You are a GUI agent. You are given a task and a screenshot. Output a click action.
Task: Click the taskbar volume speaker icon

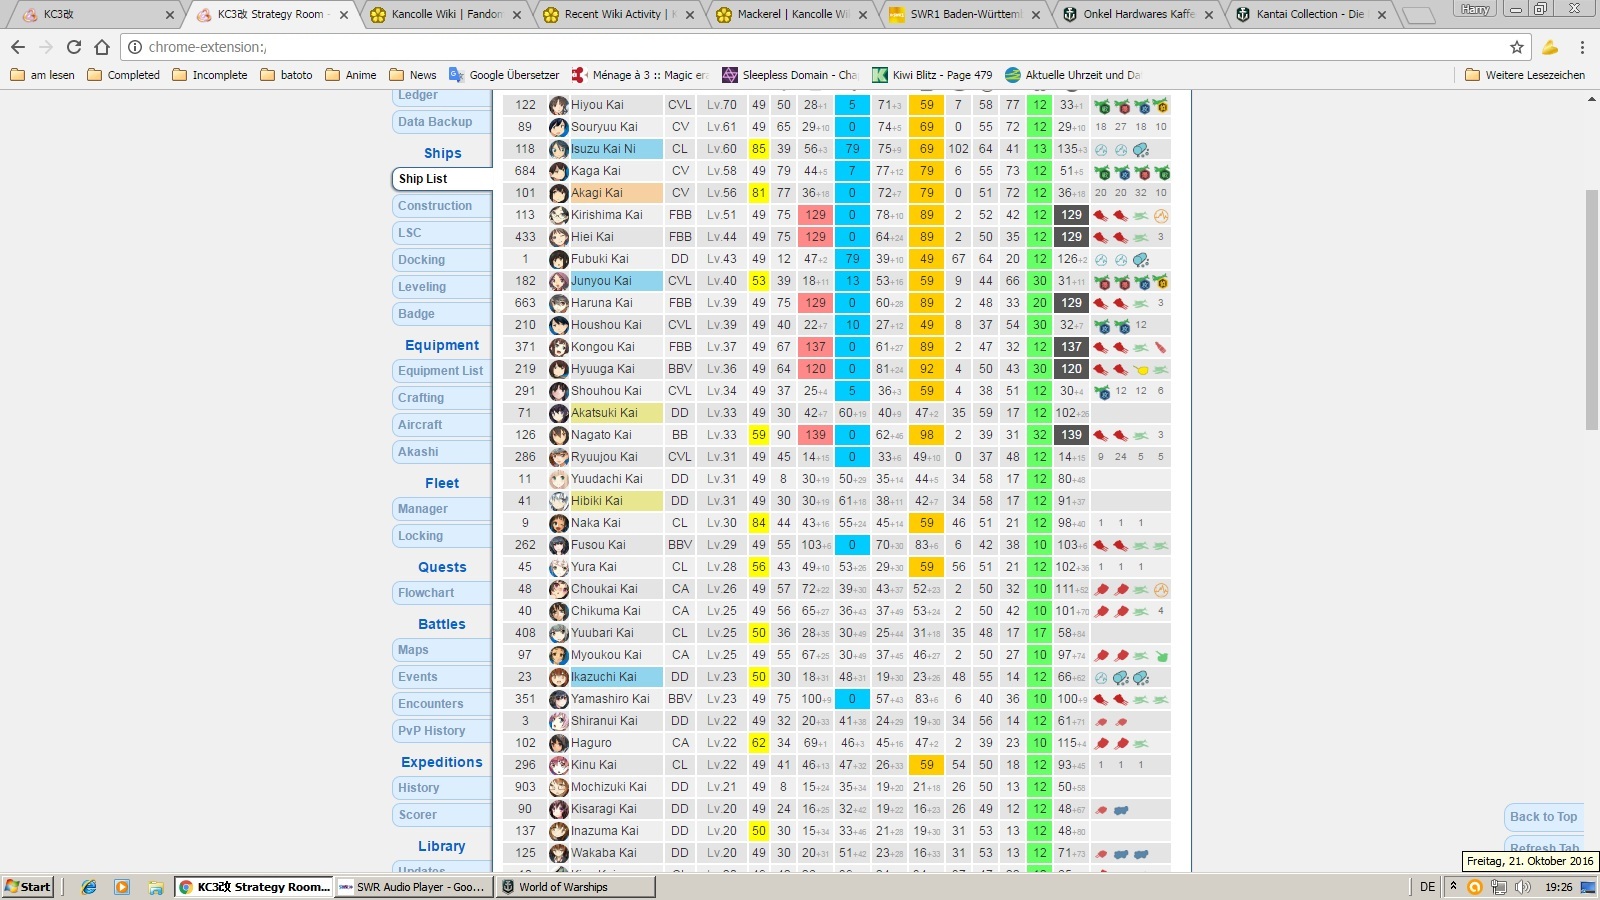coord(1522,887)
